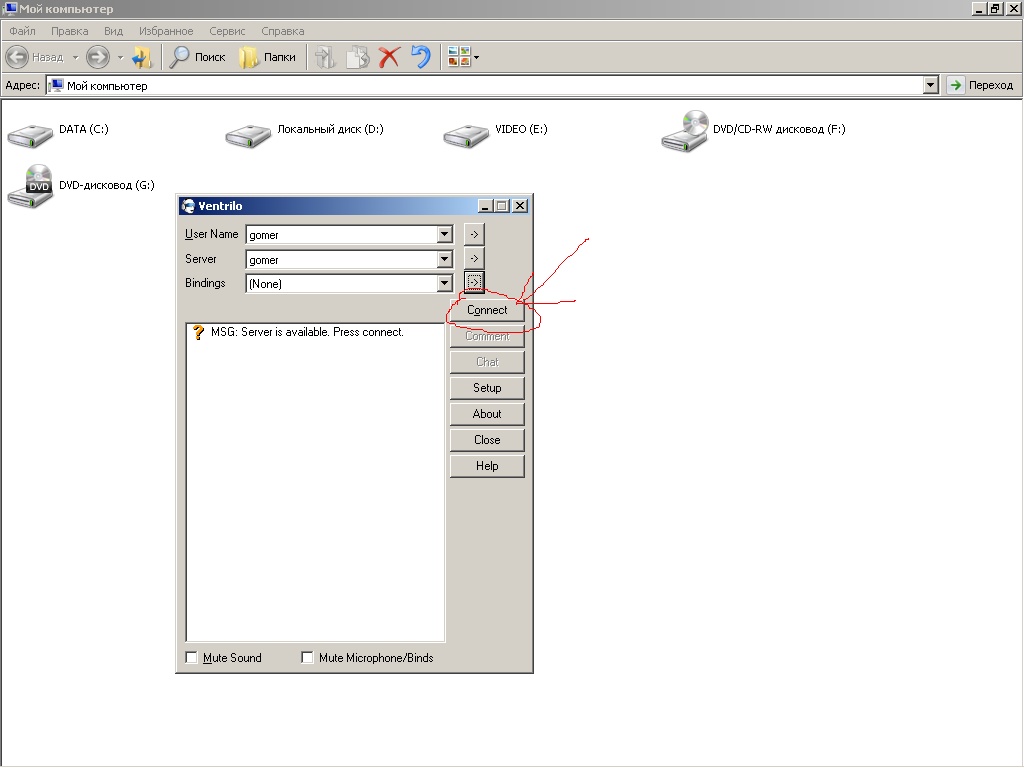The image size is (1024, 768).
Task: Click the Close button in Ventrilo
Action: (x=487, y=440)
